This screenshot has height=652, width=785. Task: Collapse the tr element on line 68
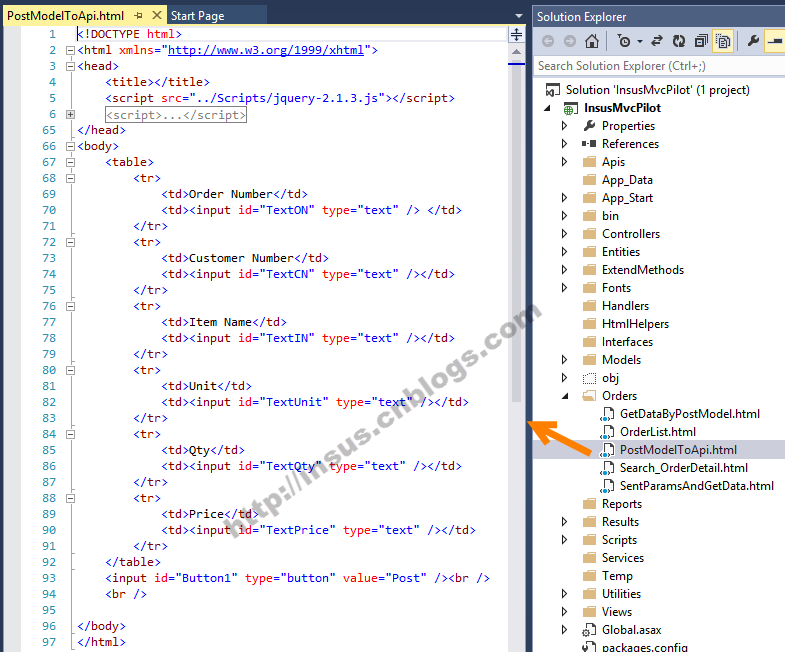[x=71, y=178]
